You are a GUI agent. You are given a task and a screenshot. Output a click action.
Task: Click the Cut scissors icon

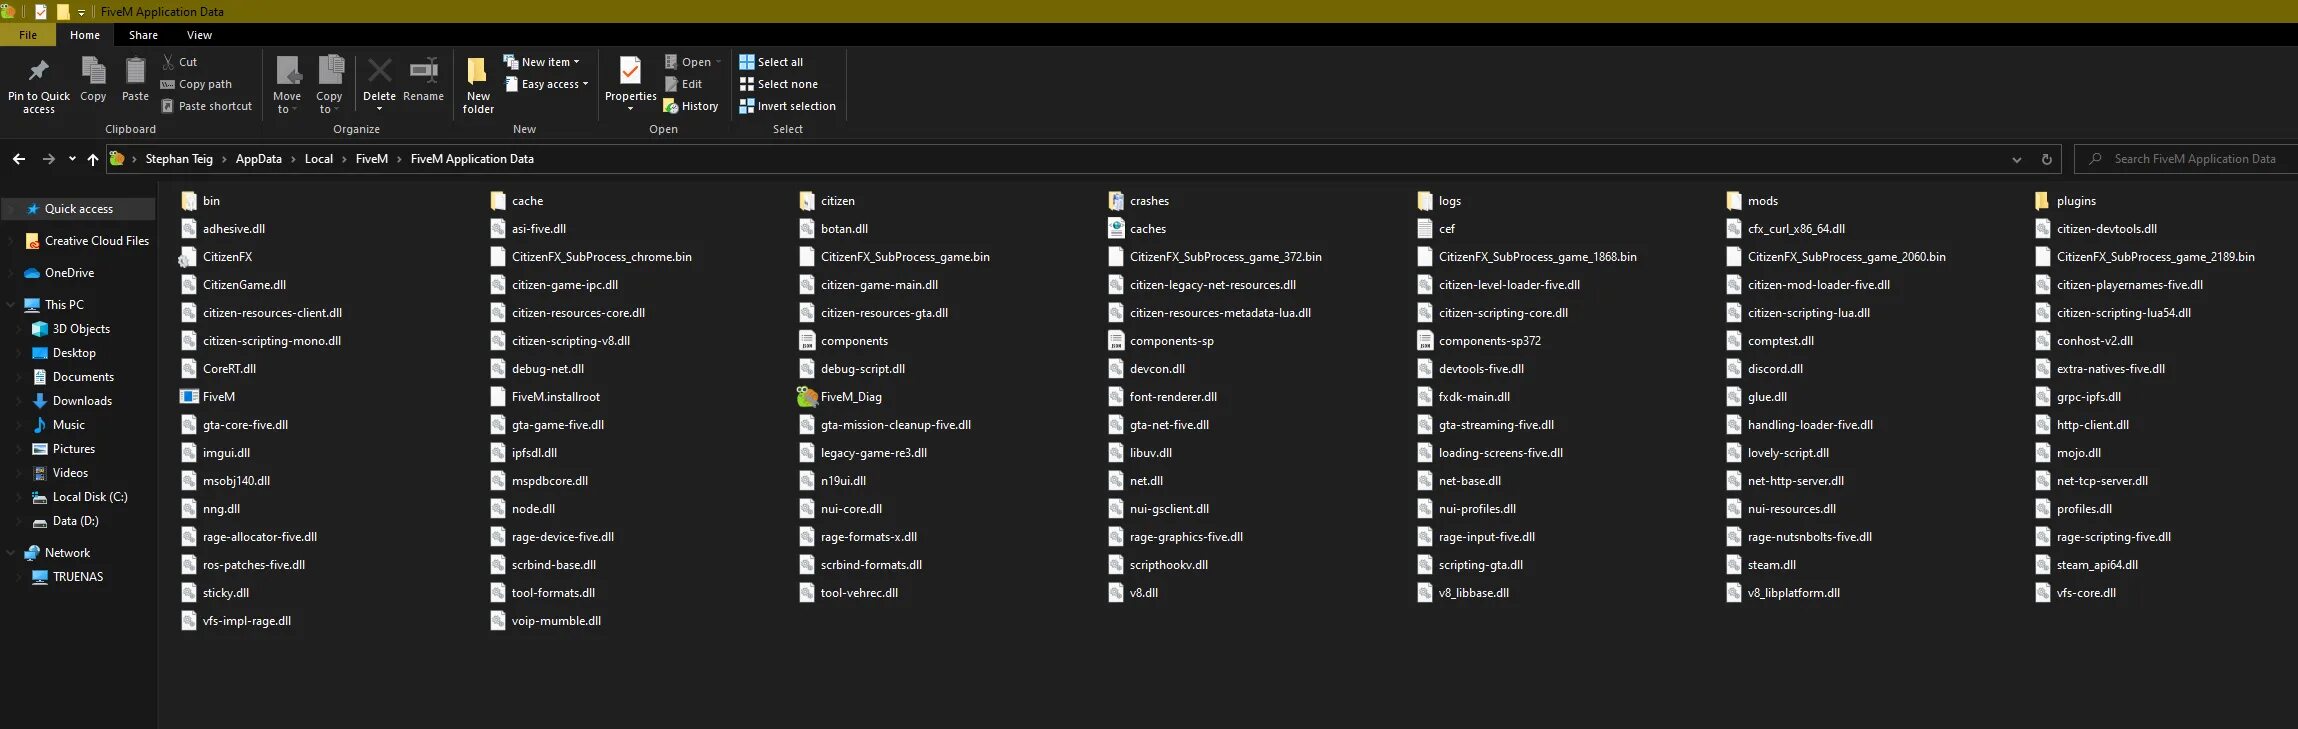168,62
